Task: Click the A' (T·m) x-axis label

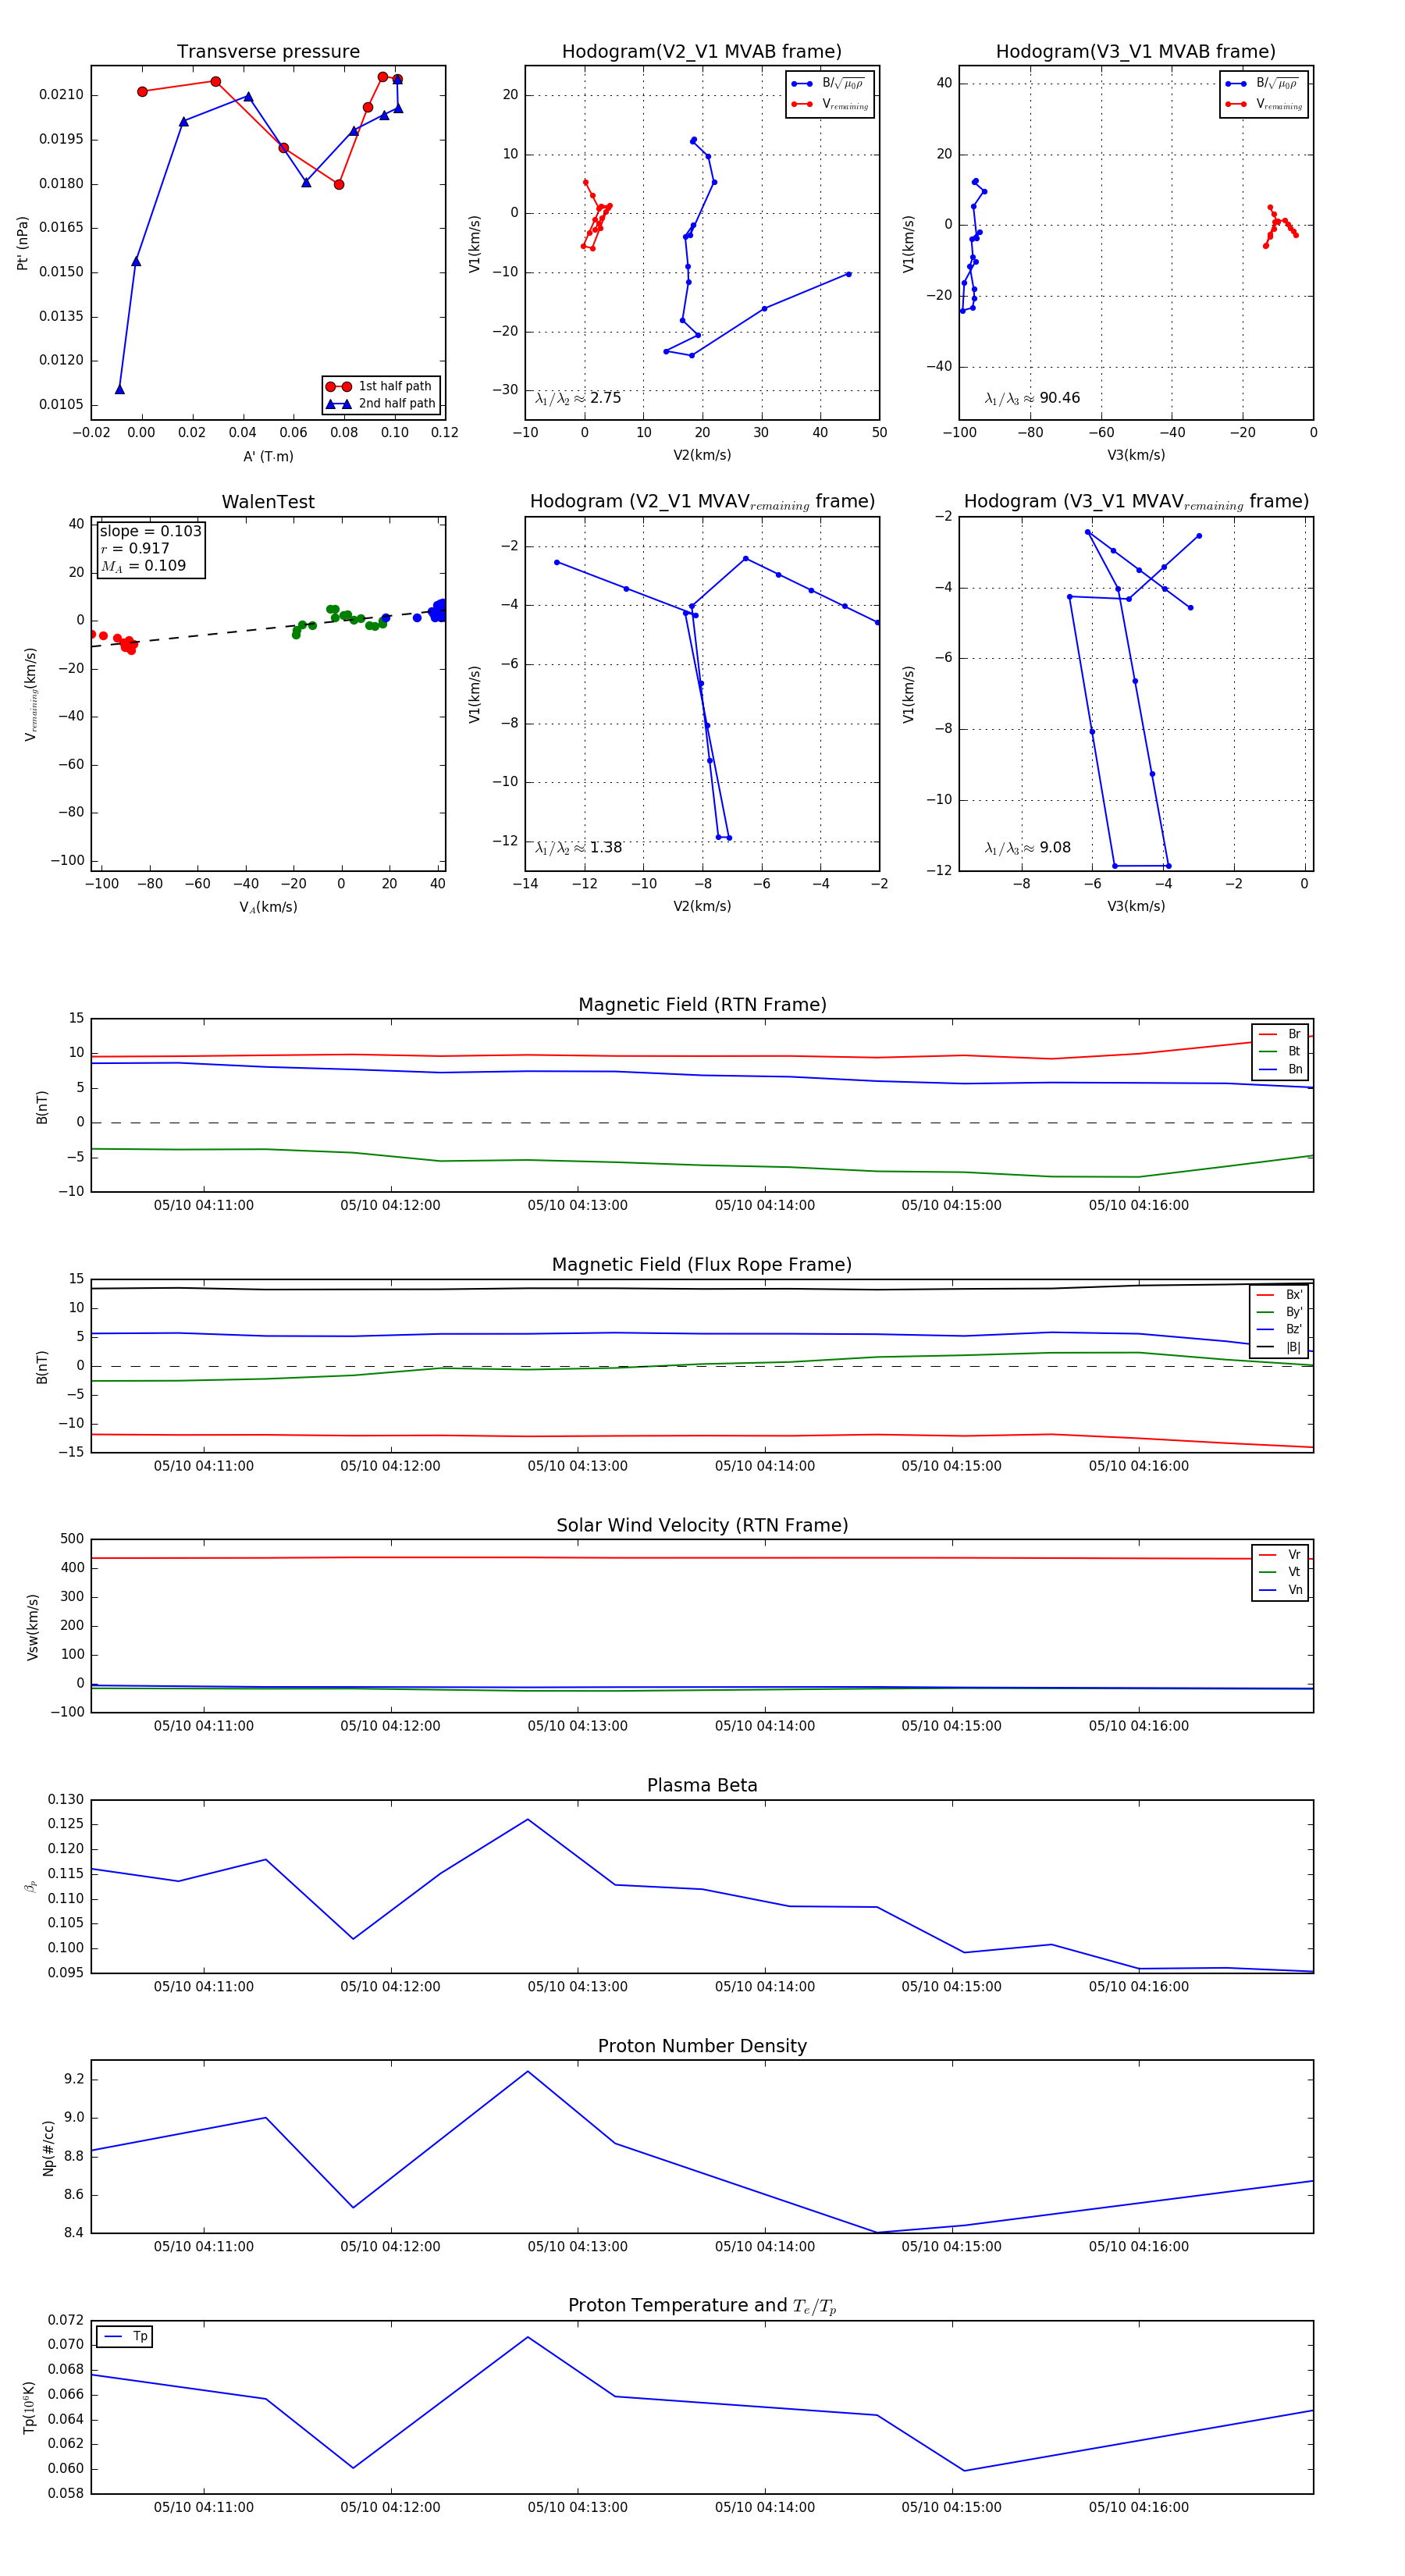Action: pyautogui.click(x=268, y=457)
